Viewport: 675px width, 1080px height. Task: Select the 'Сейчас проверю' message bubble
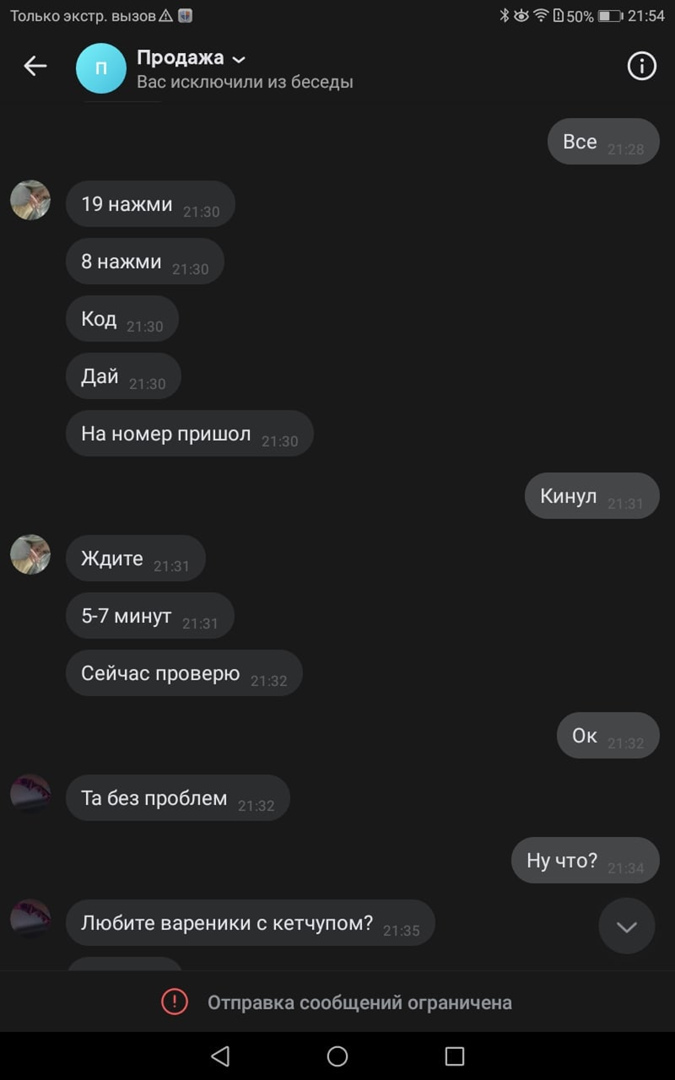coord(184,673)
